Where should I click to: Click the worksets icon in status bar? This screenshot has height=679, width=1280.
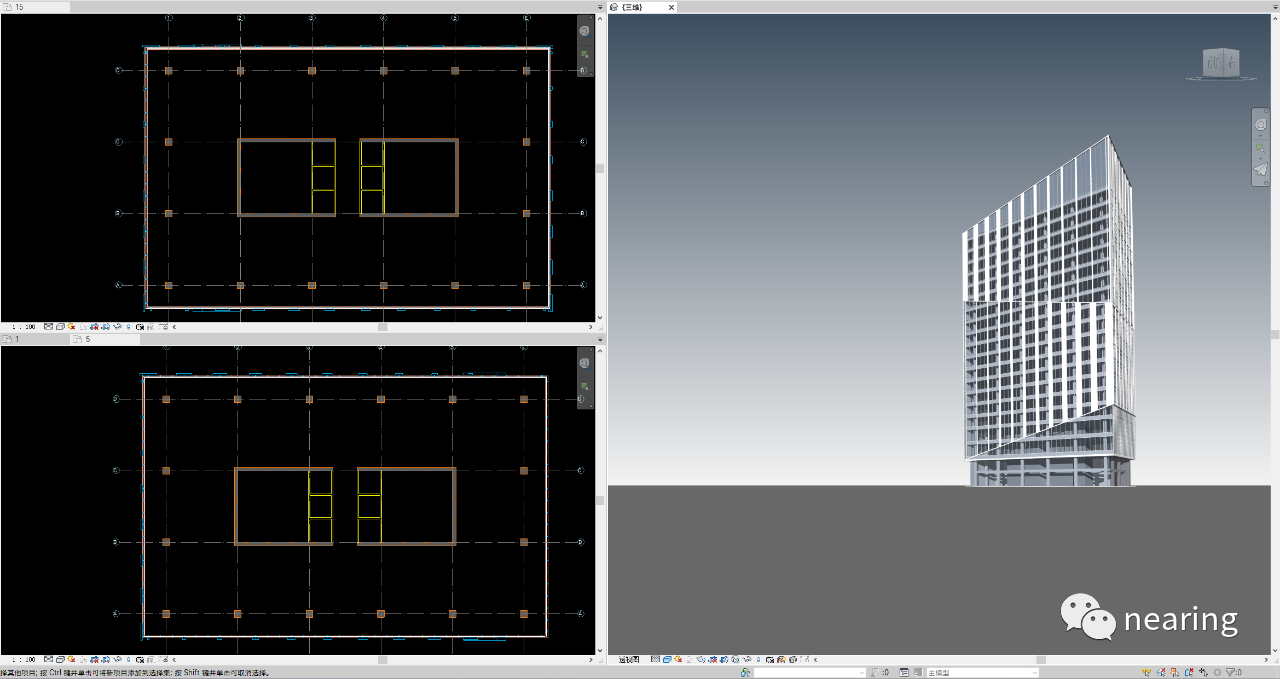pos(745,672)
